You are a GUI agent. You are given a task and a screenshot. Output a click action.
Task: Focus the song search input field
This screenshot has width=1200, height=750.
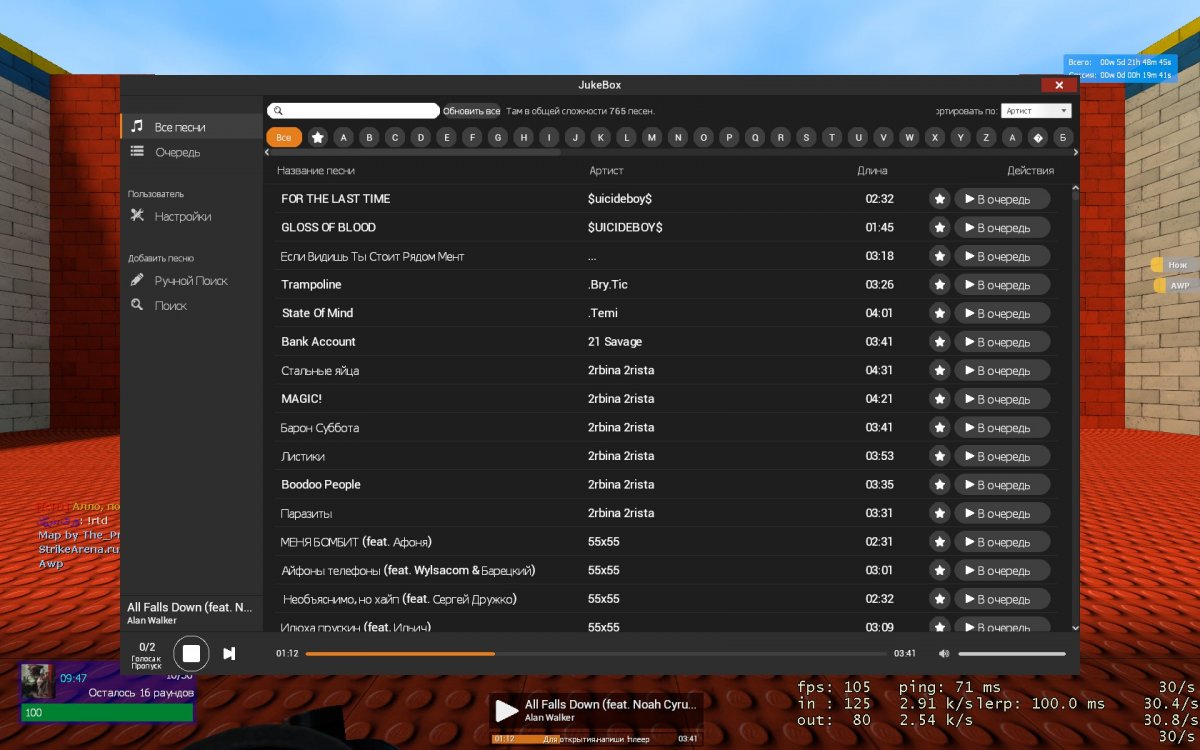pos(360,111)
